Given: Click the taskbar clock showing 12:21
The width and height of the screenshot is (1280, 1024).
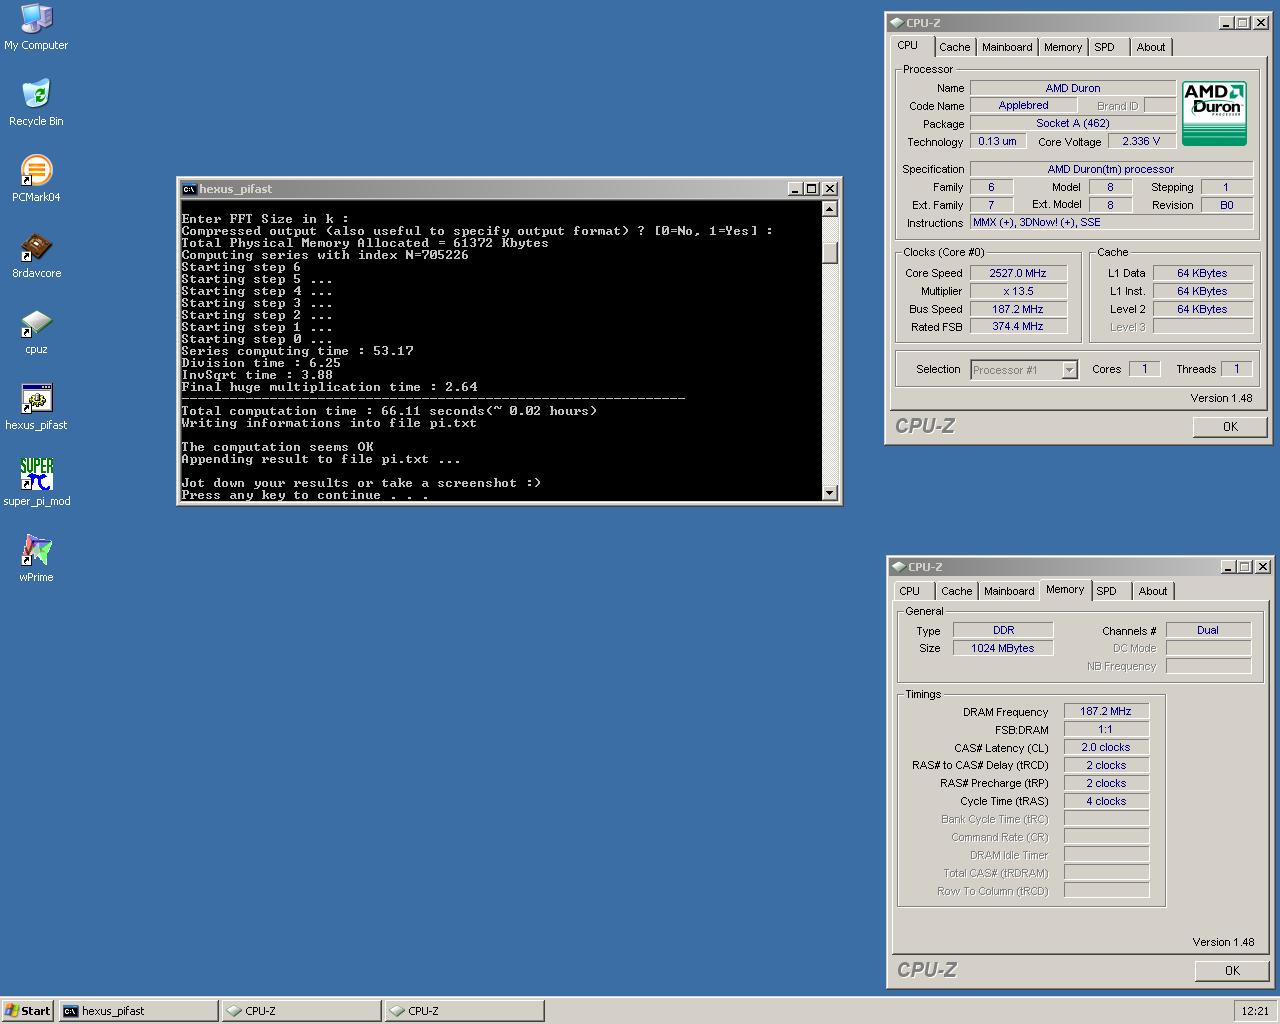Looking at the screenshot, I should pyautogui.click(x=1255, y=1011).
